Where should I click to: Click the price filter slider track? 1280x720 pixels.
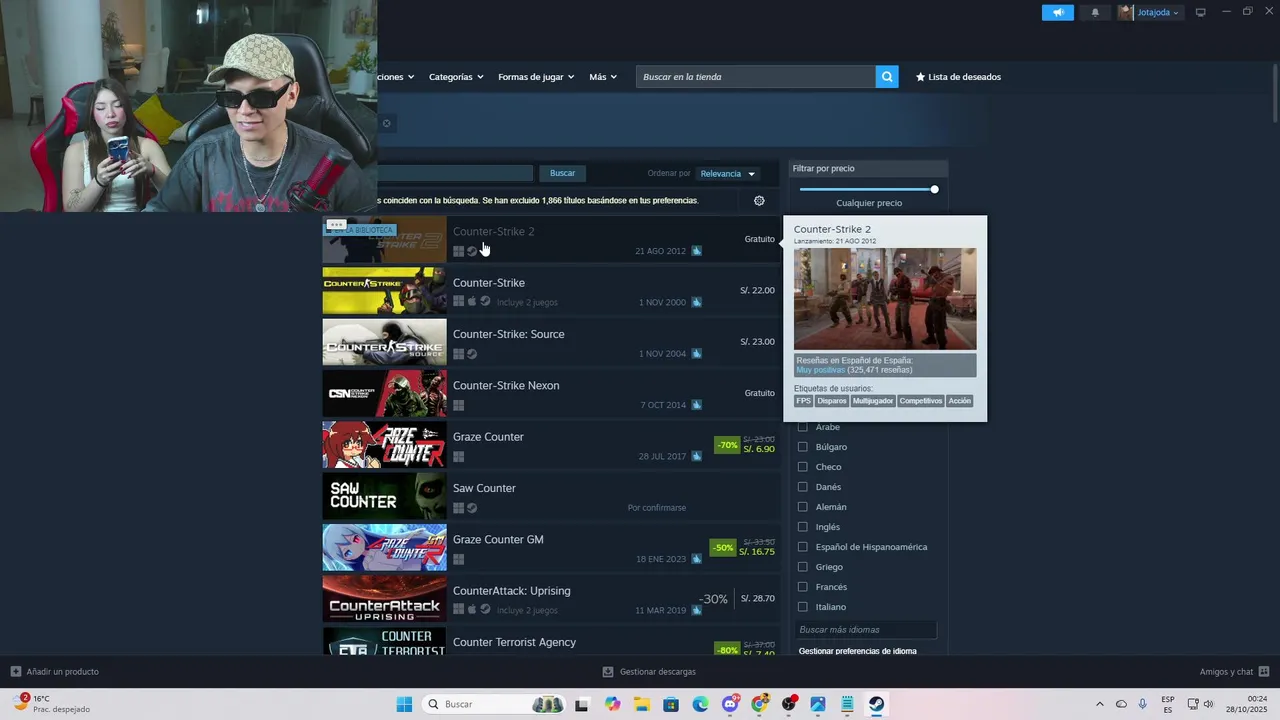867,189
